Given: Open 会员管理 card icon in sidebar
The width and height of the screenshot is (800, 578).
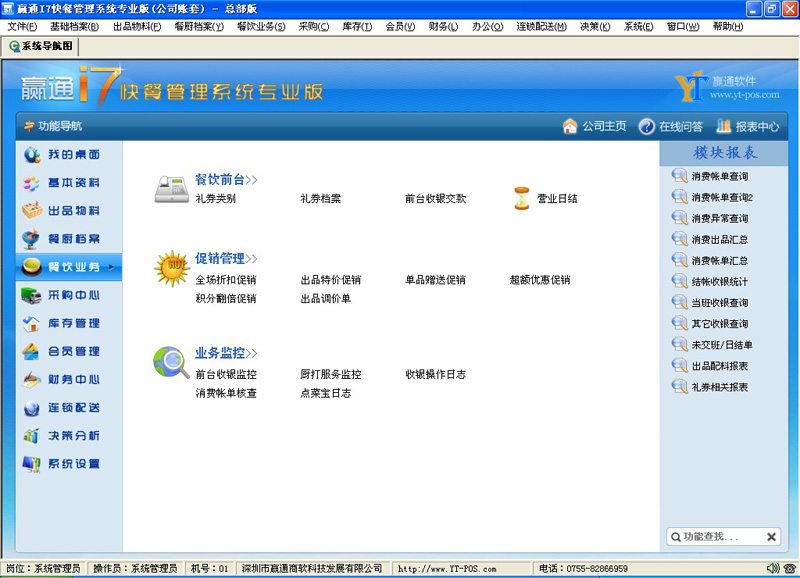Looking at the screenshot, I should coord(32,351).
